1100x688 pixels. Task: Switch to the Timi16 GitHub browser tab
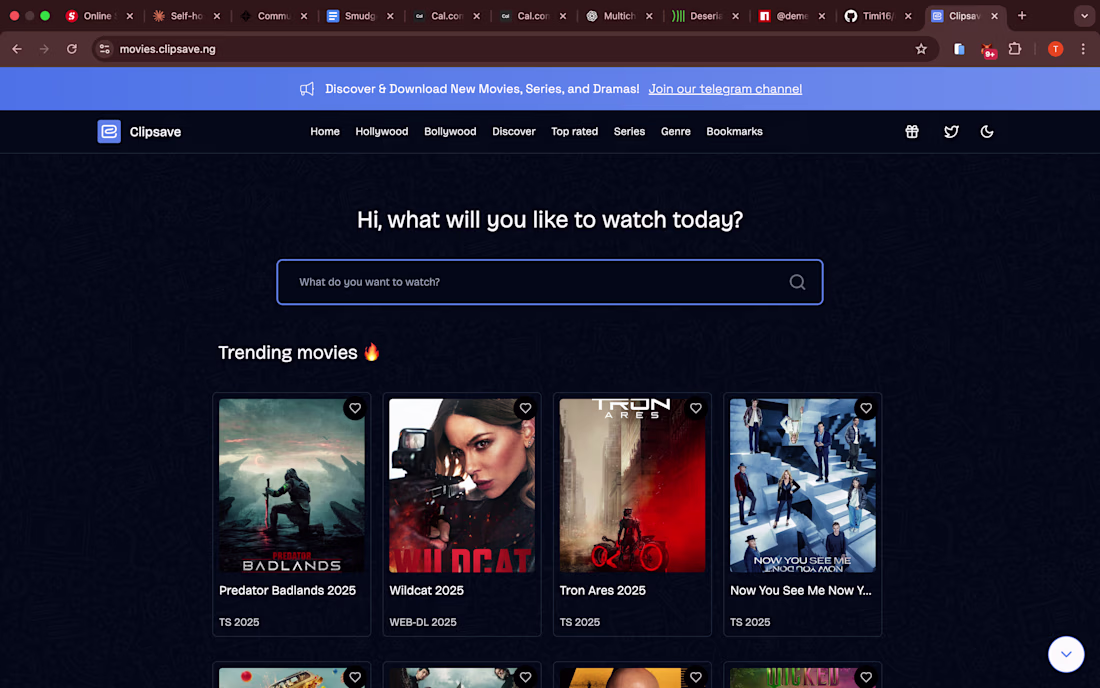click(877, 15)
